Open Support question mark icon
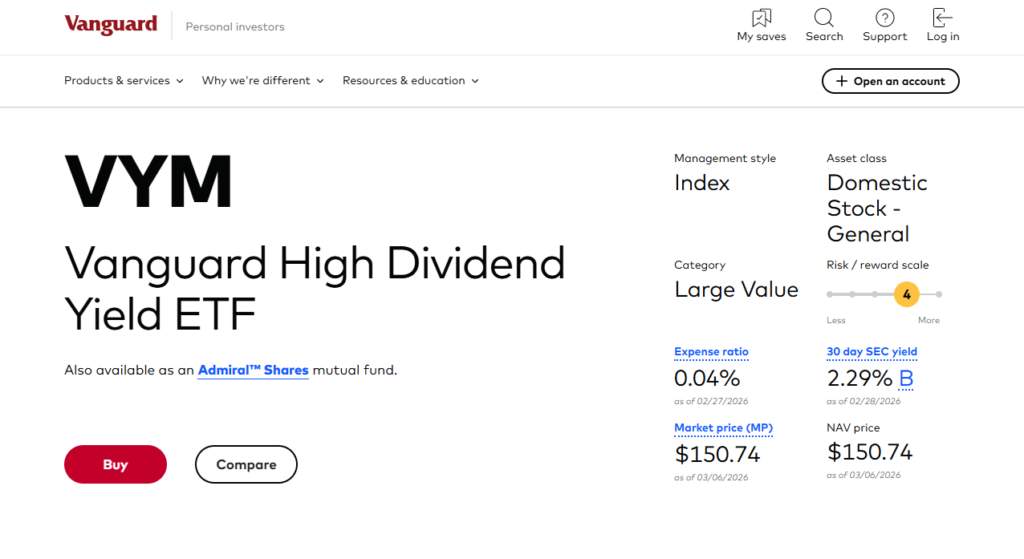The image size is (1024, 559). coord(885,18)
